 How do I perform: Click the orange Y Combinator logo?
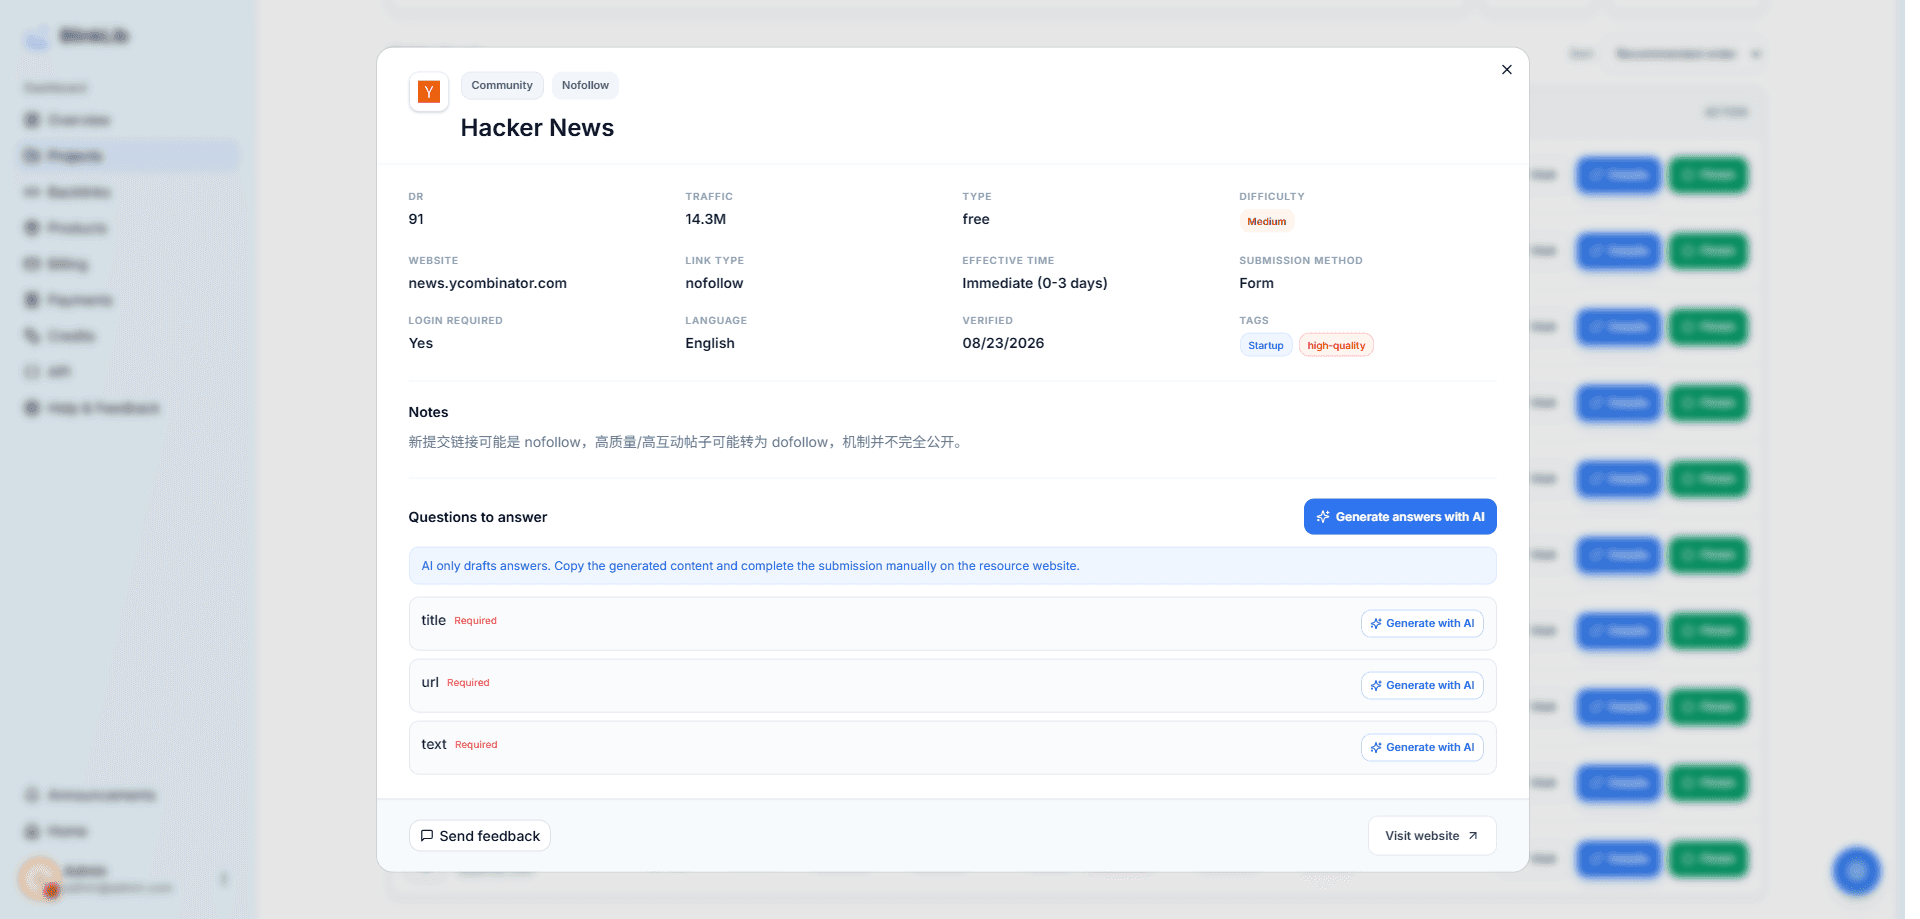(429, 92)
